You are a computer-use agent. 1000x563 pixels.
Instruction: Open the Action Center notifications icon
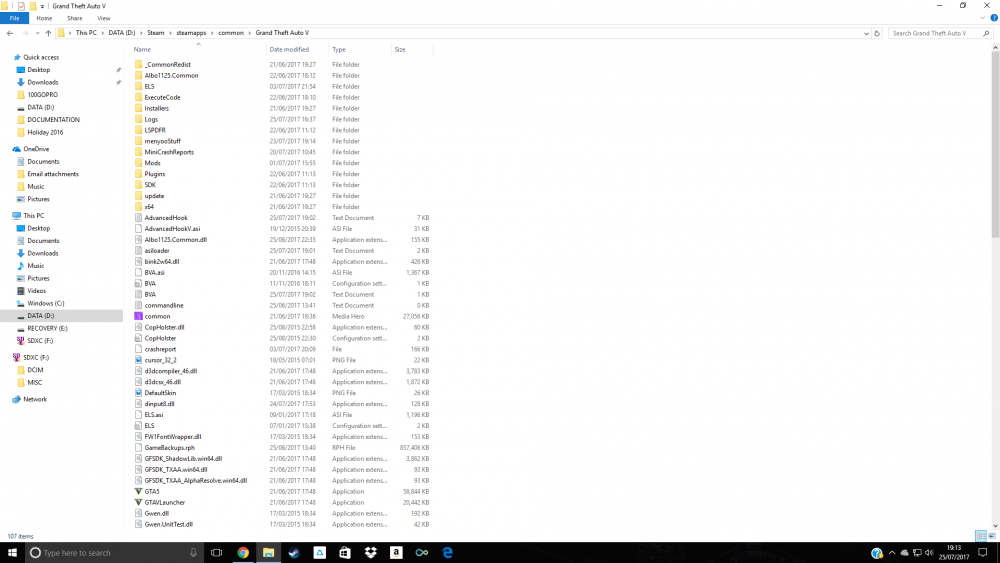coord(983,552)
